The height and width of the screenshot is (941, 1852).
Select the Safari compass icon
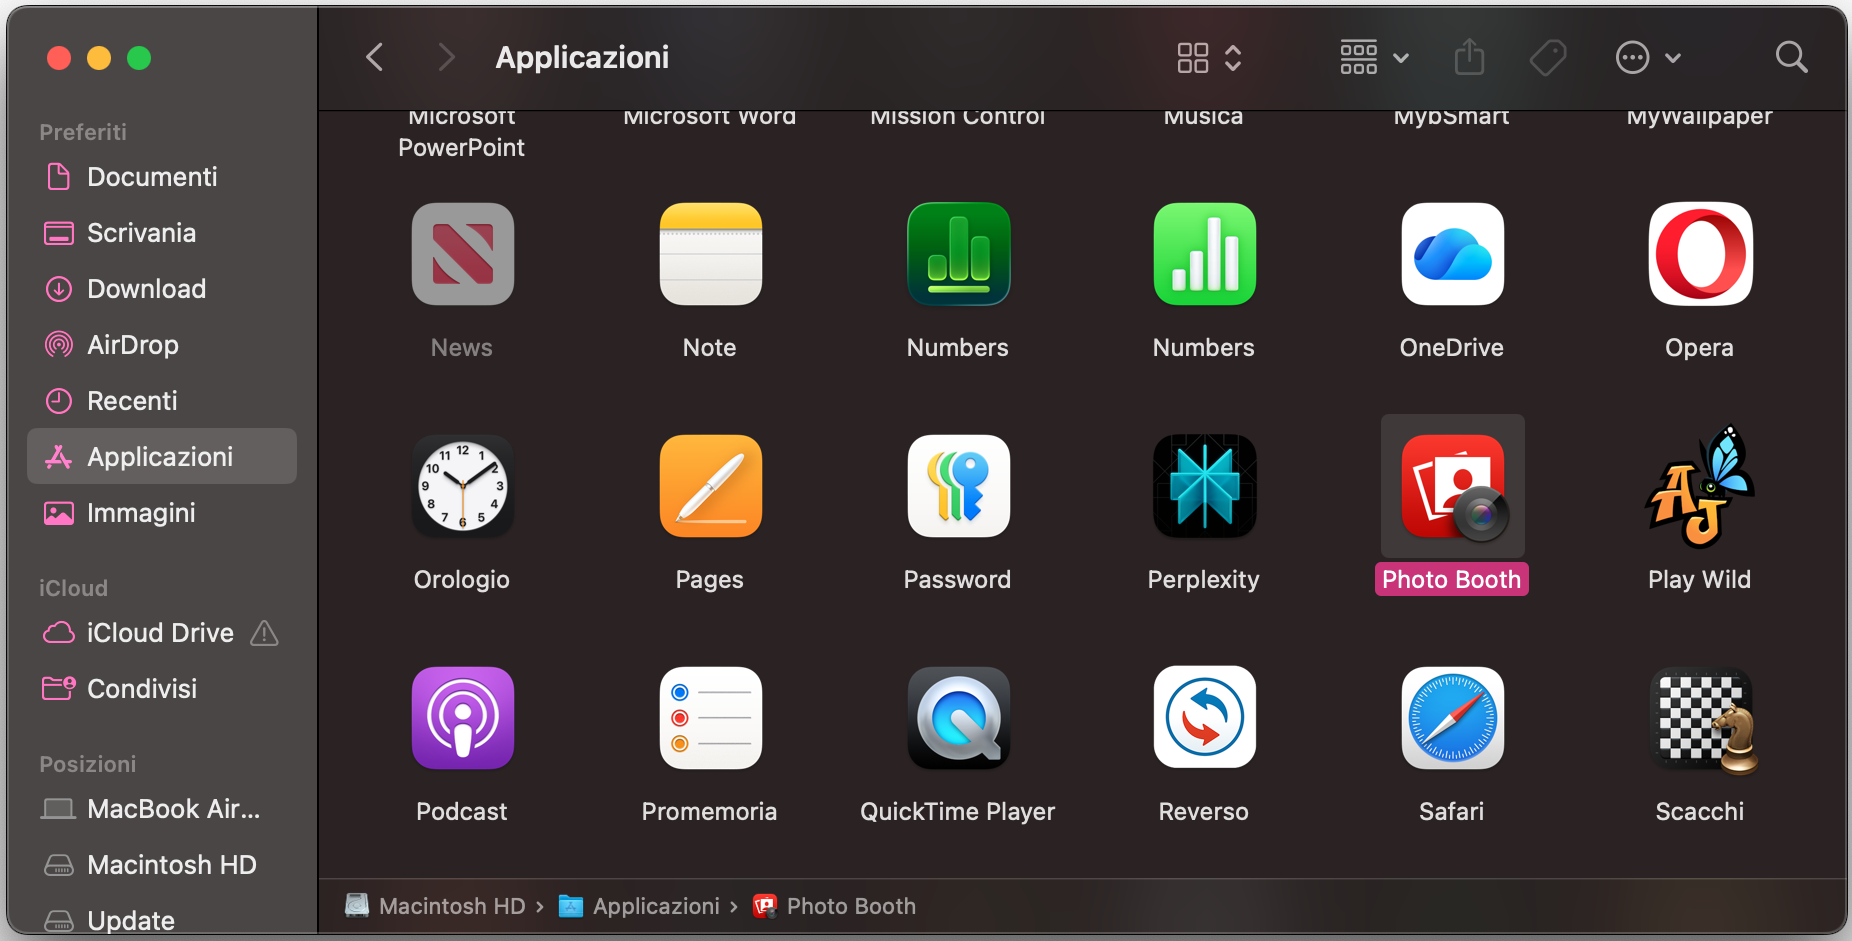point(1452,718)
